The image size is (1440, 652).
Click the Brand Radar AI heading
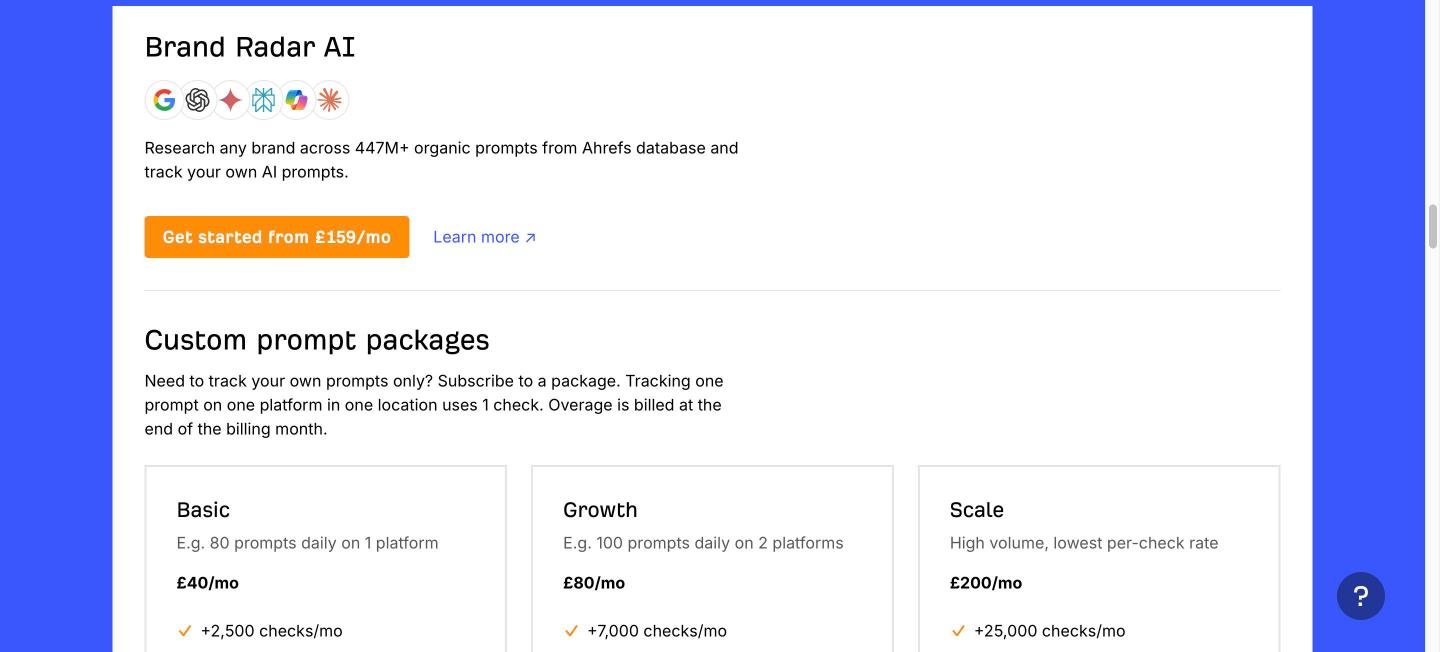point(250,47)
